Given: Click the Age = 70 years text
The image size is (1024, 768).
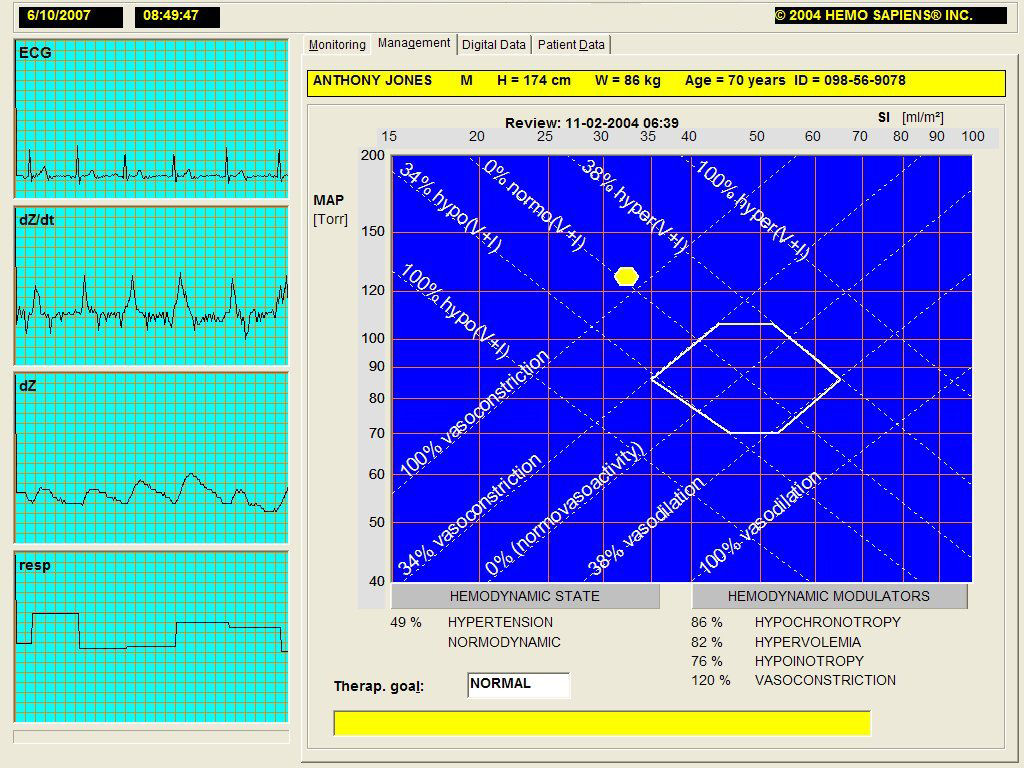Looking at the screenshot, I should [735, 80].
